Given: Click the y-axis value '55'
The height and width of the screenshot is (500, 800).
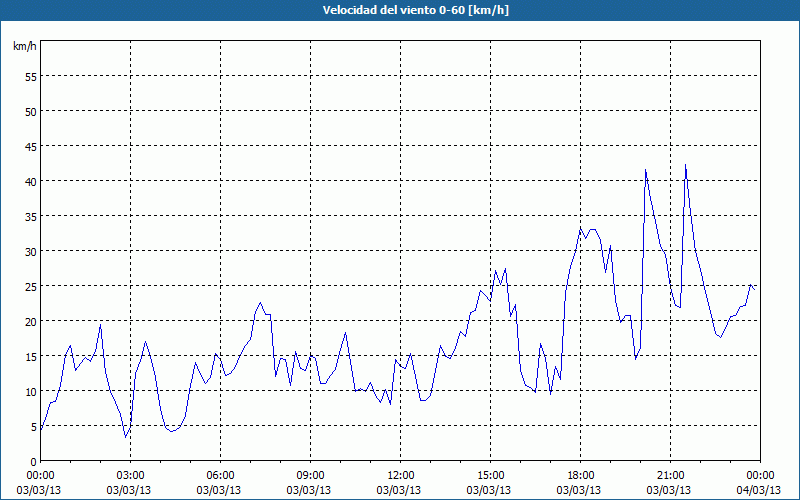Looking at the screenshot, I should click(x=31, y=76).
